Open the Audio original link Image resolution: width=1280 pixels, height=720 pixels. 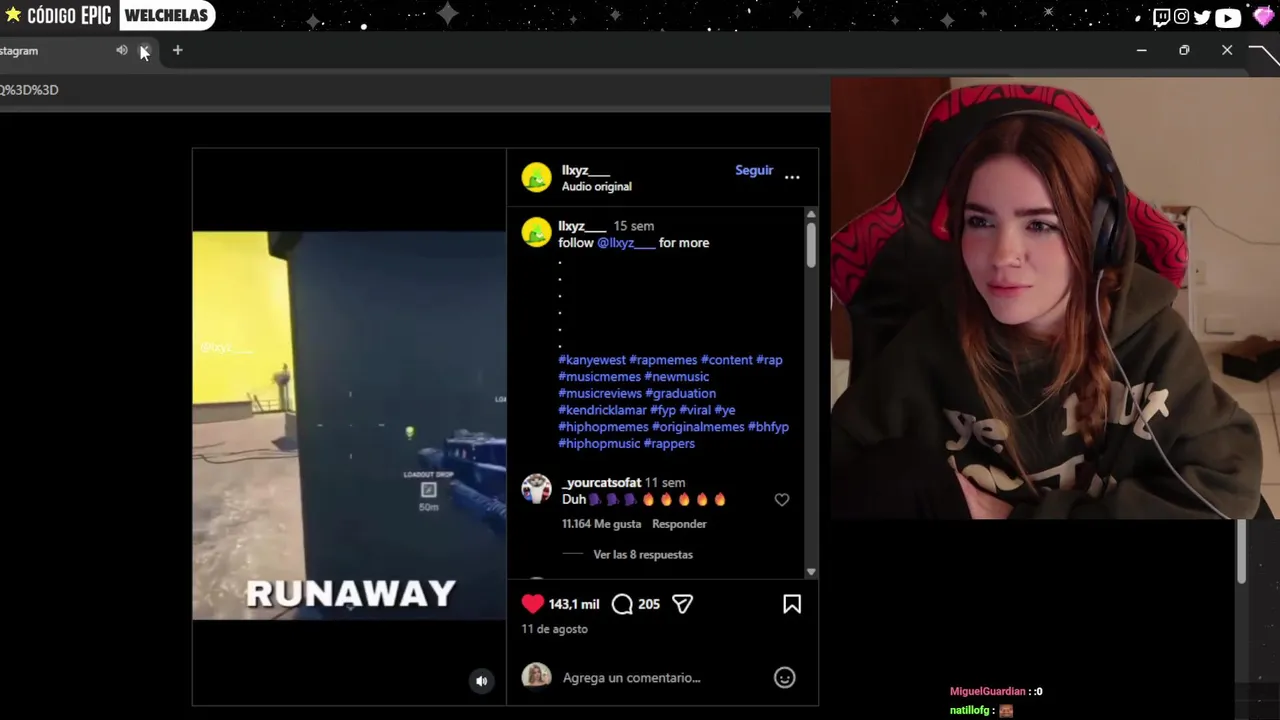596,187
